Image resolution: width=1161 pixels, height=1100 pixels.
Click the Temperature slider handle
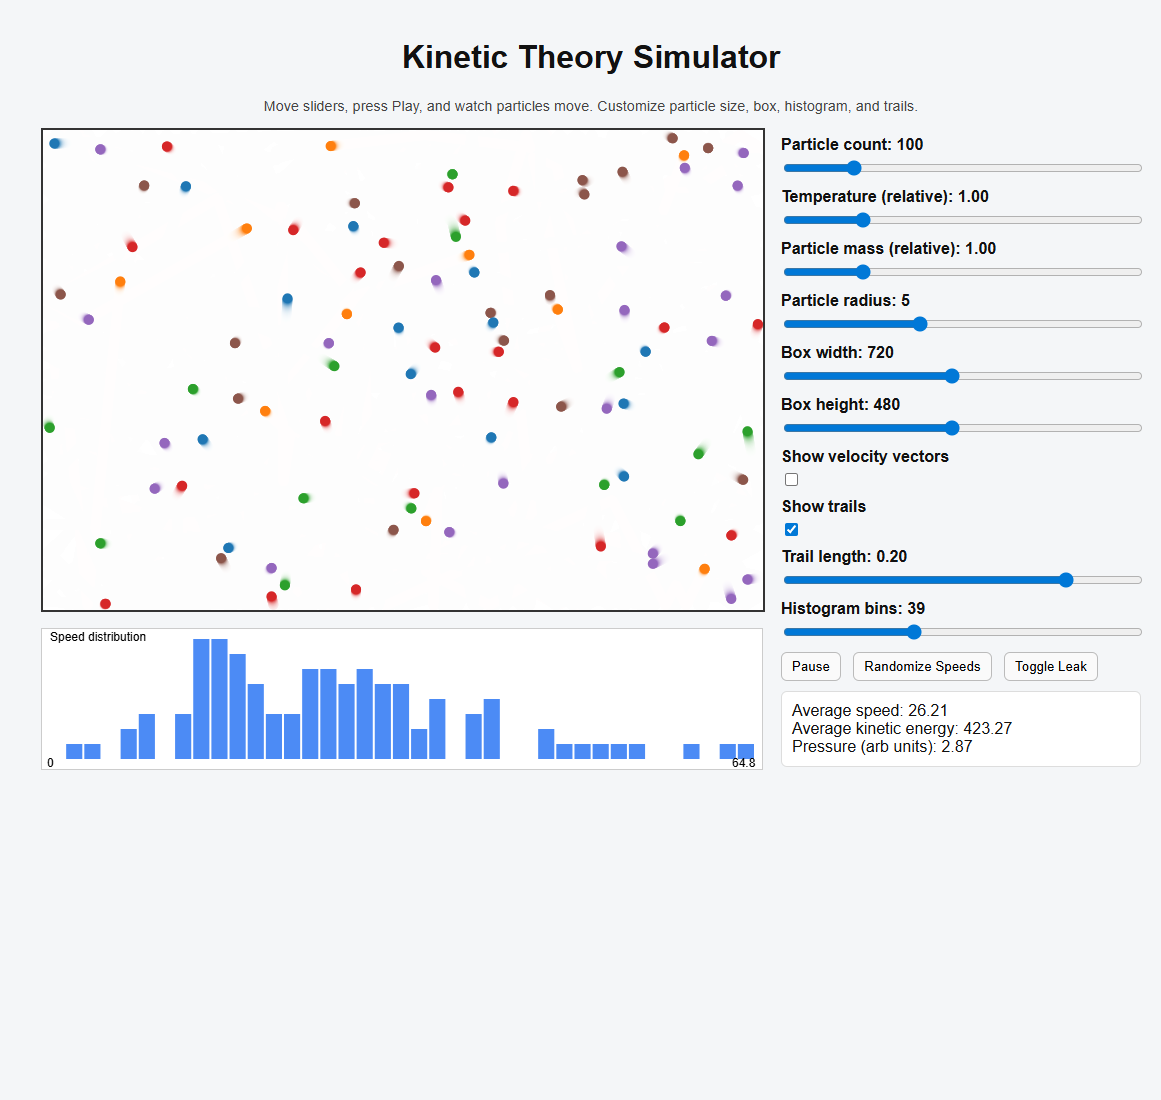click(863, 220)
